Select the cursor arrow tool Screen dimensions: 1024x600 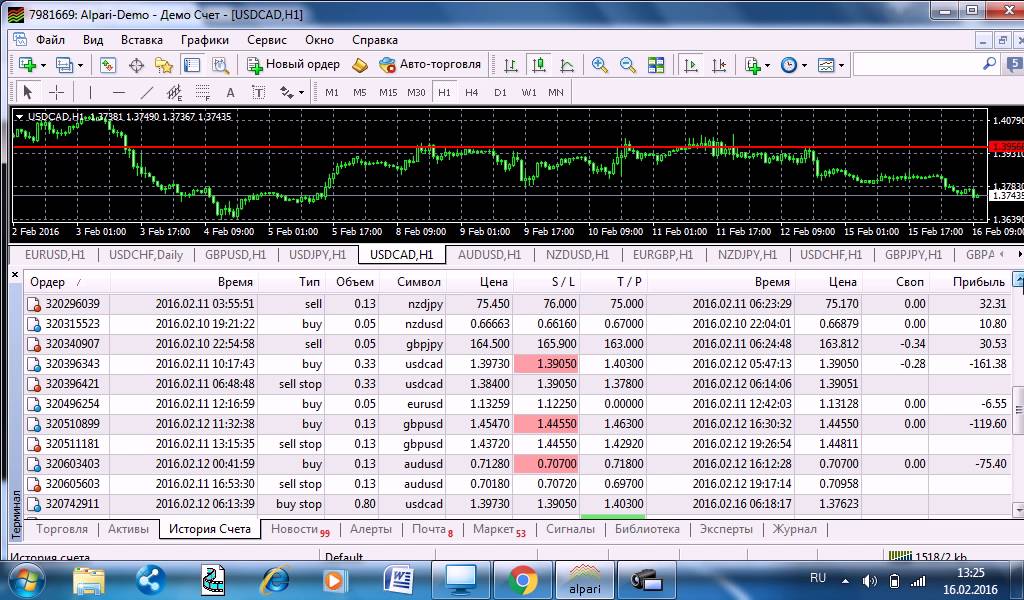[27, 92]
